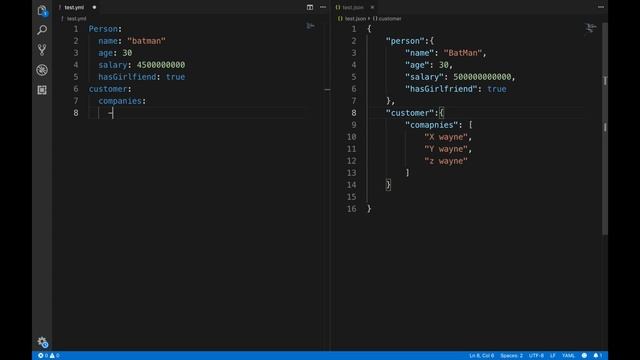Change end of line sequence LF
640x360 pixels.
[553, 356]
